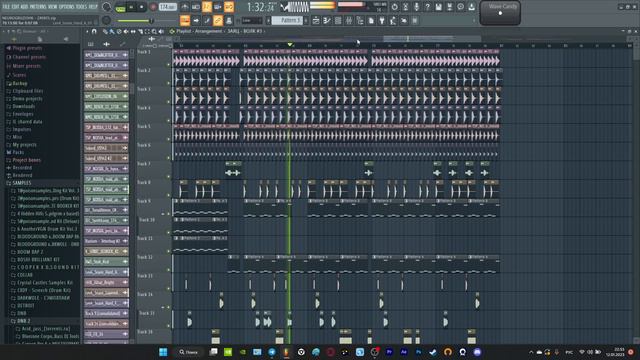Click the taskbar Search box
Viewport: 640px width, 360px height.
click(x=189, y=352)
